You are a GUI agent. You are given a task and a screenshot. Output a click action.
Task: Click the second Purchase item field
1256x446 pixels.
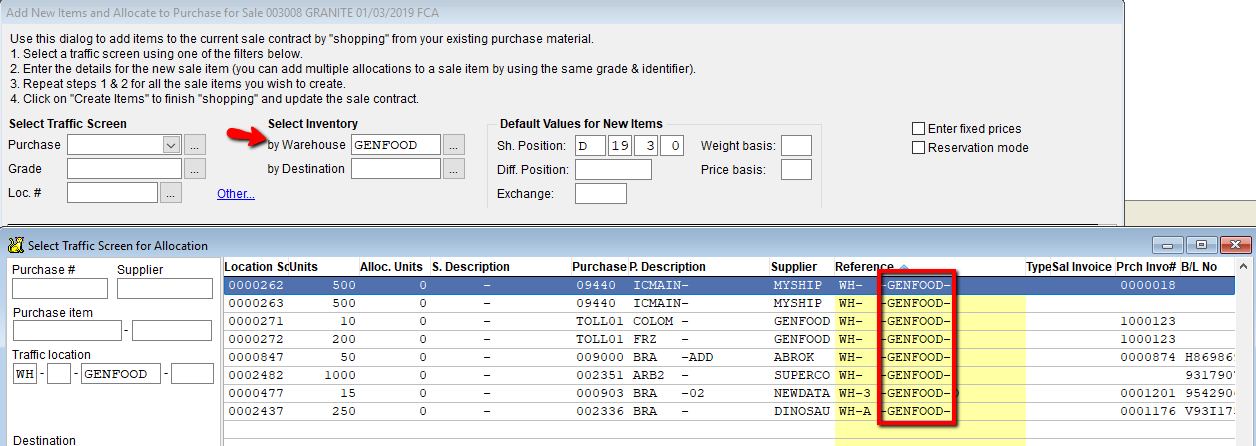pyautogui.click(x=173, y=331)
